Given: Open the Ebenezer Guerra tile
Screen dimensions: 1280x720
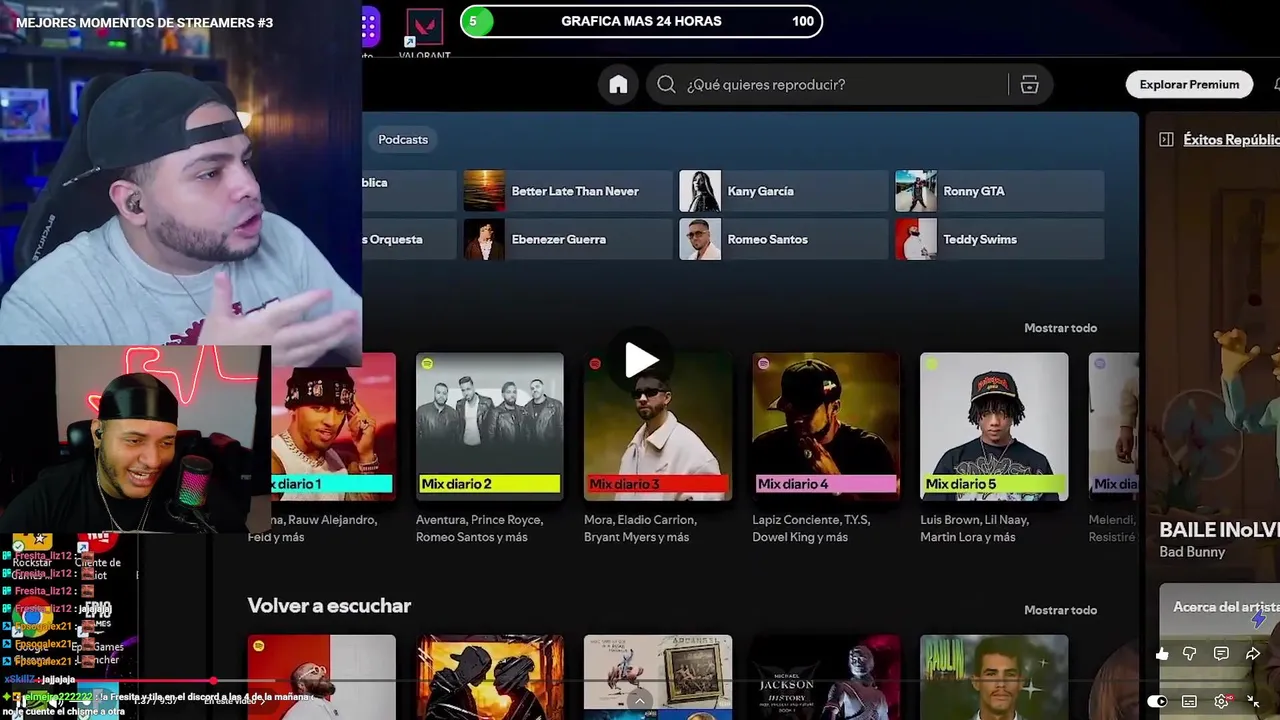Looking at the screenshot, I should [568, 239].
